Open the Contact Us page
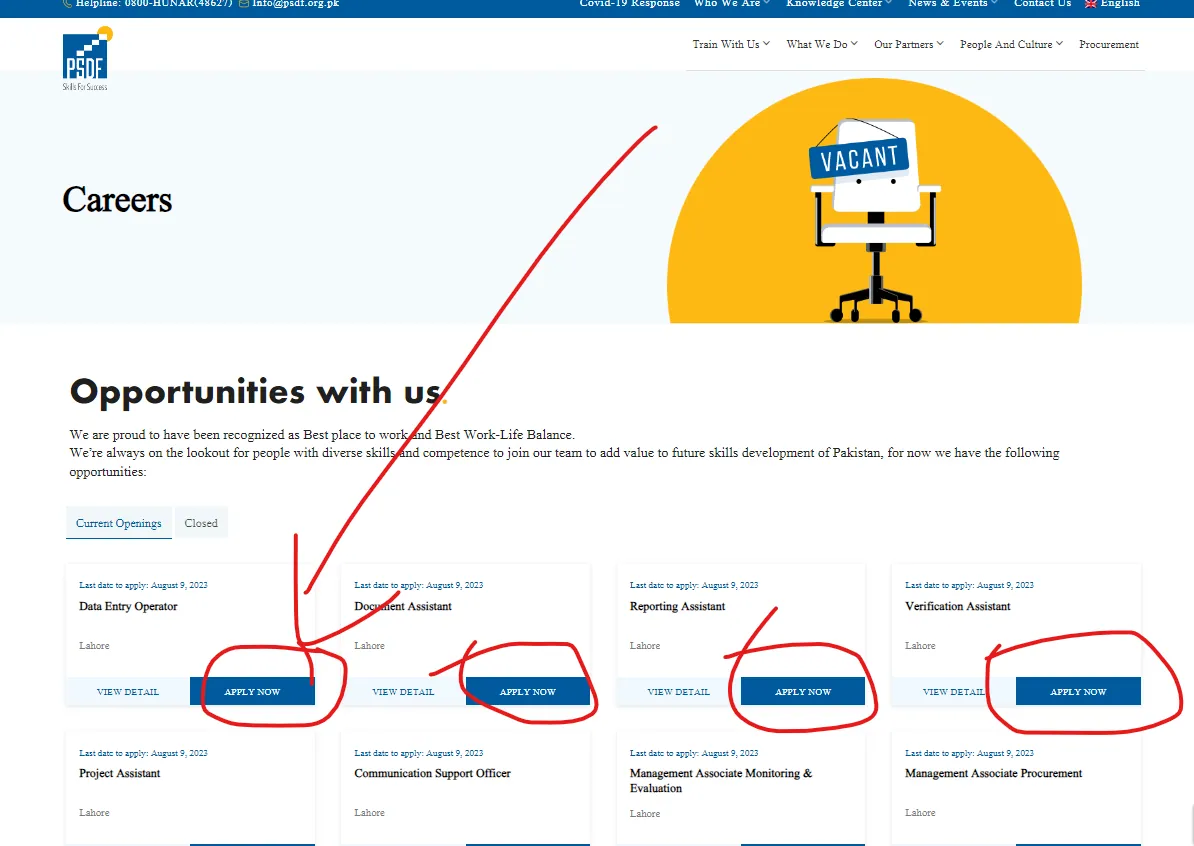 (x=1042, y=3)
